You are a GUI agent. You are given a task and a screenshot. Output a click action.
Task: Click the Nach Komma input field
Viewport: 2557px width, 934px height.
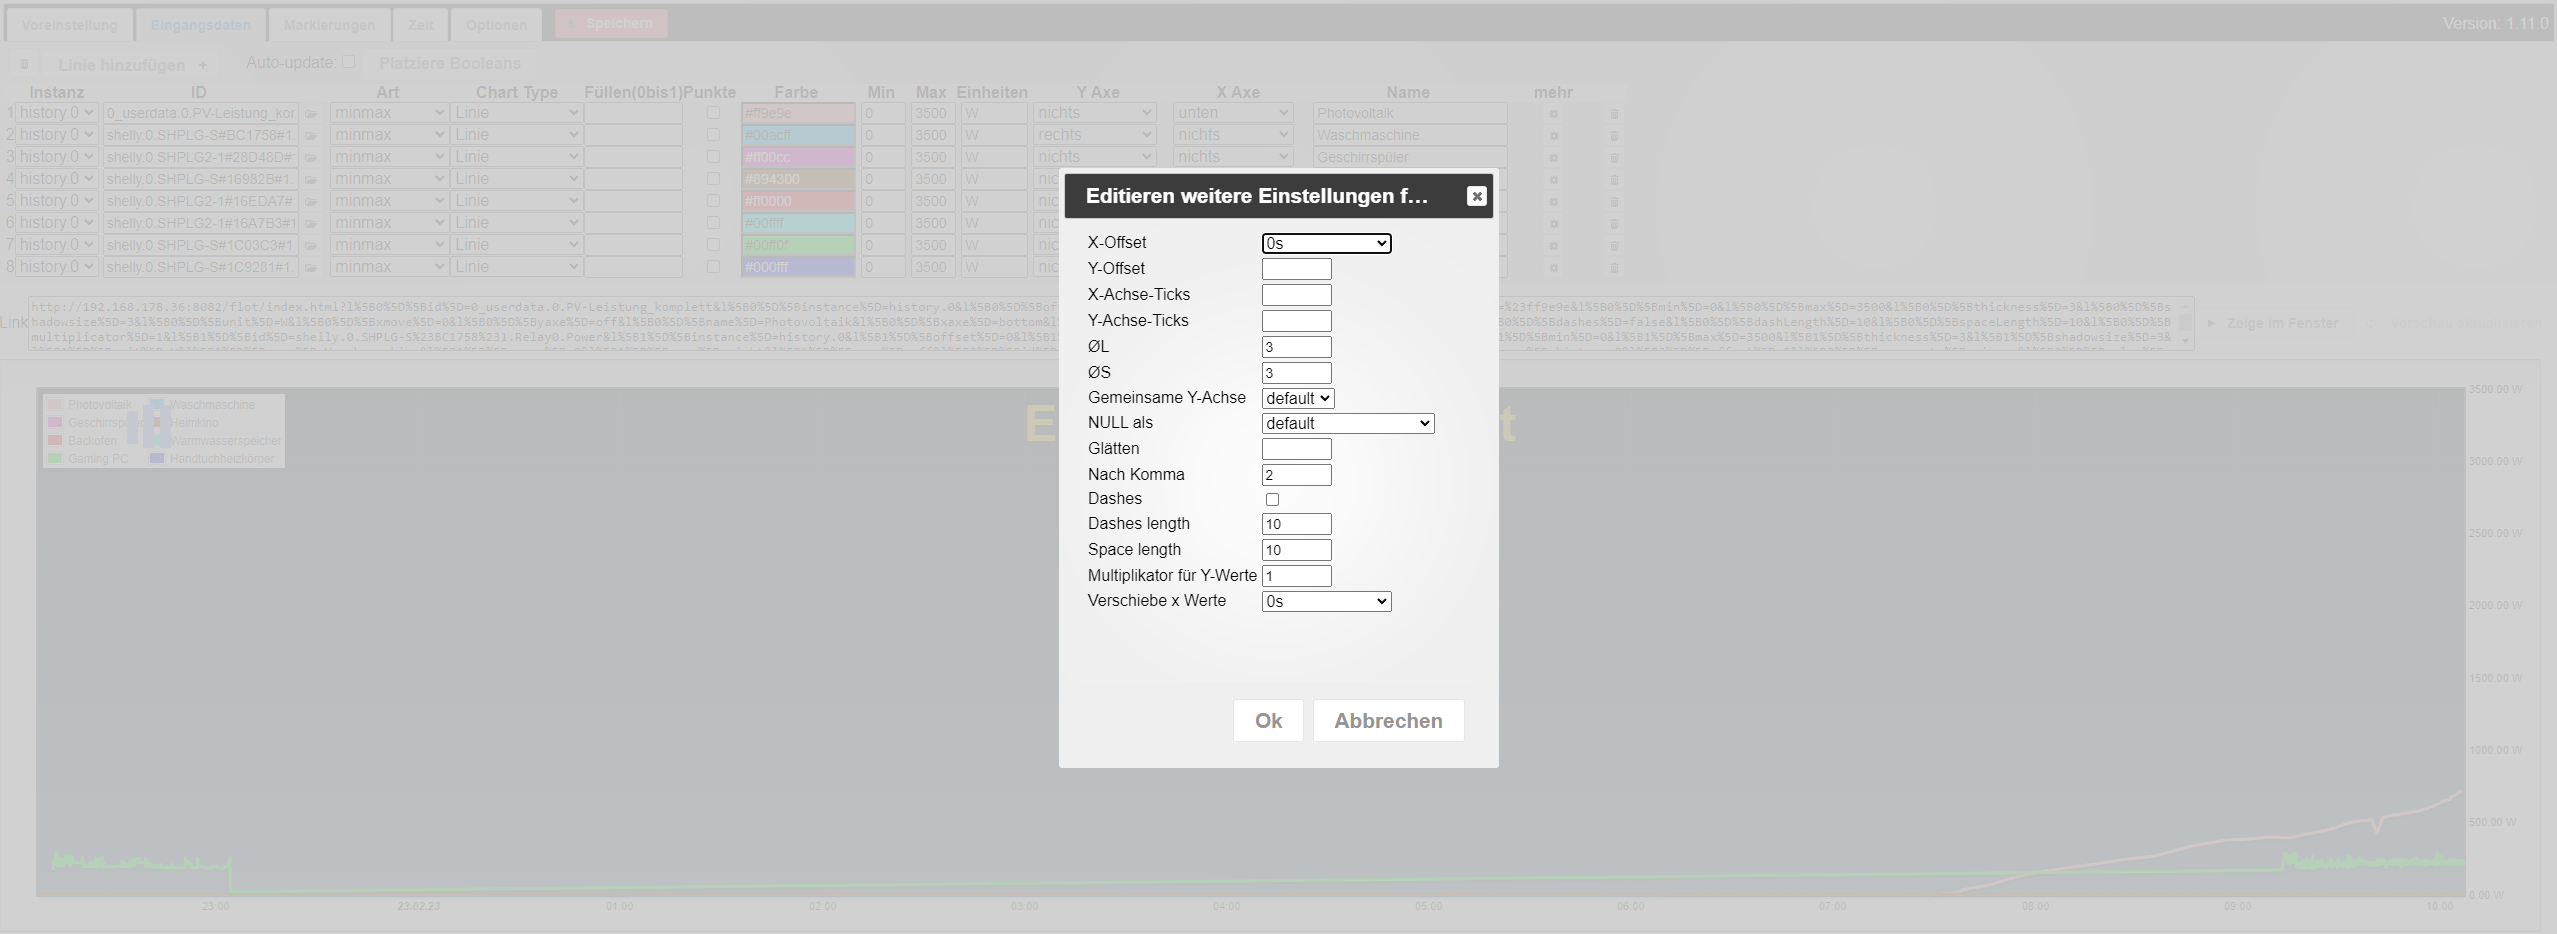[x=1297, y=475]
